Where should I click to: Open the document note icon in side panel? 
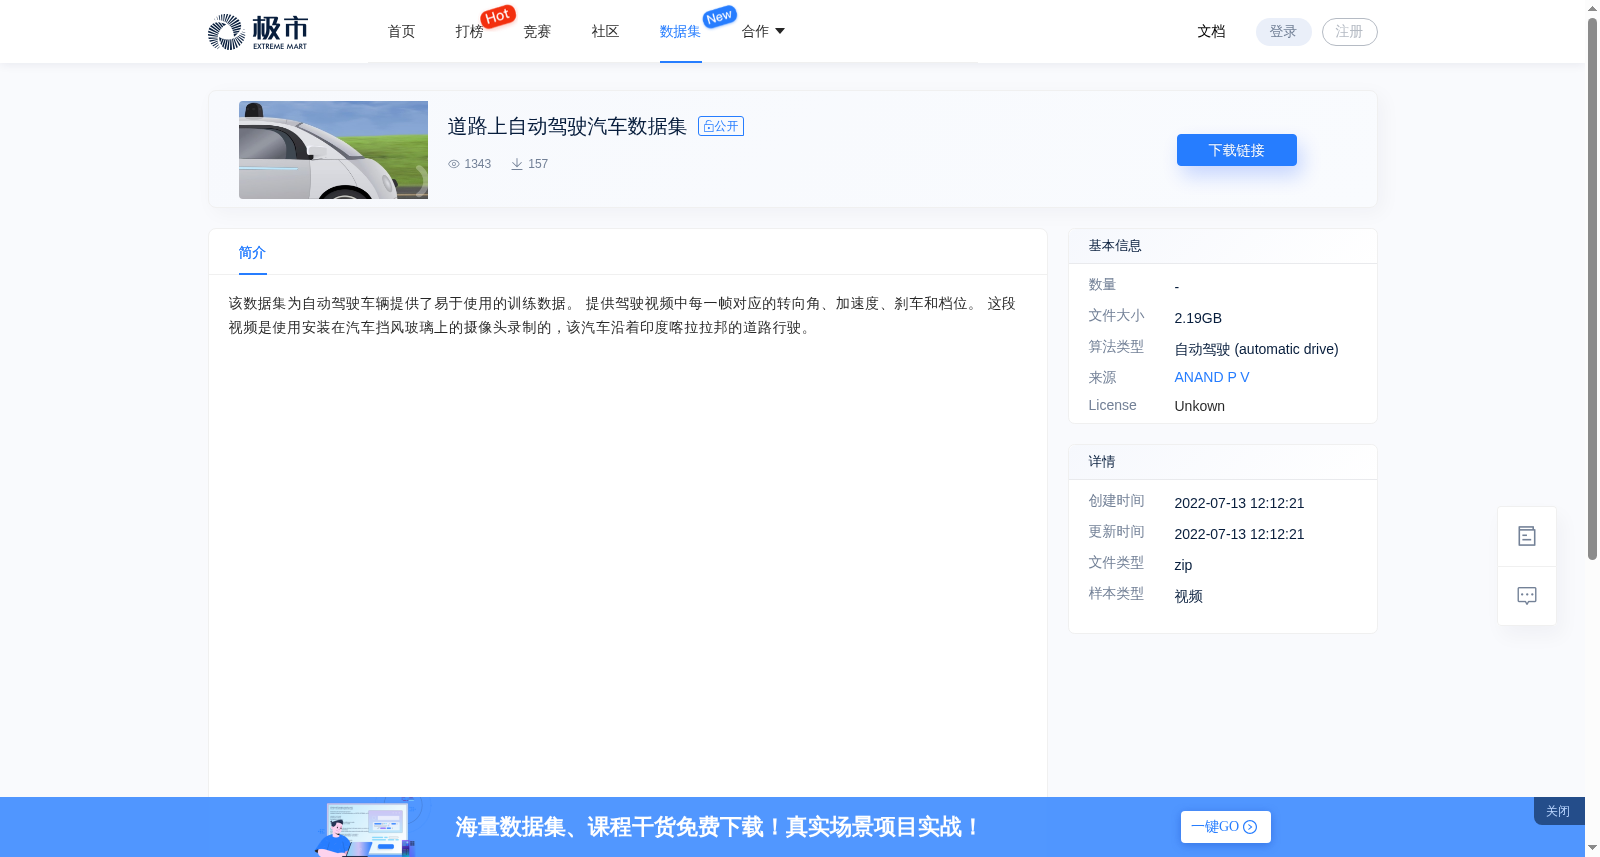click(x=1527, y=537)
